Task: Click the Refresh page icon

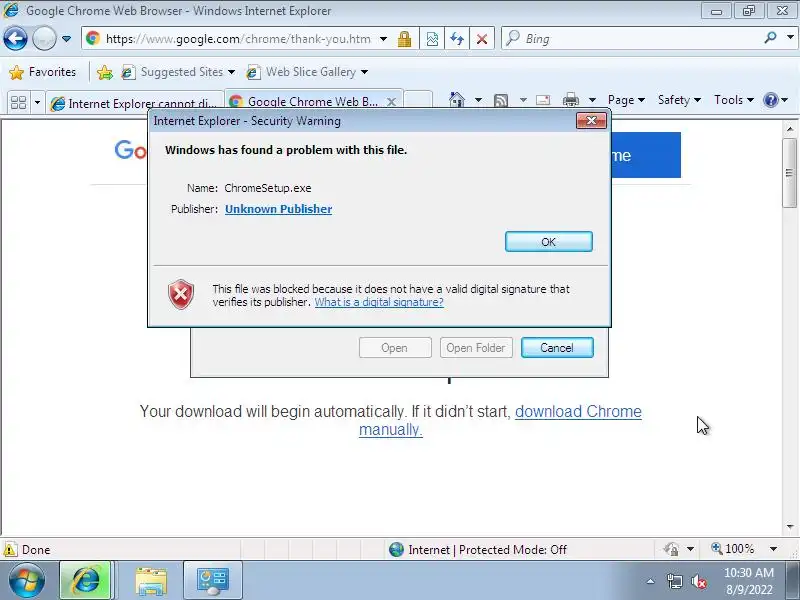Action: pos(457,39)
